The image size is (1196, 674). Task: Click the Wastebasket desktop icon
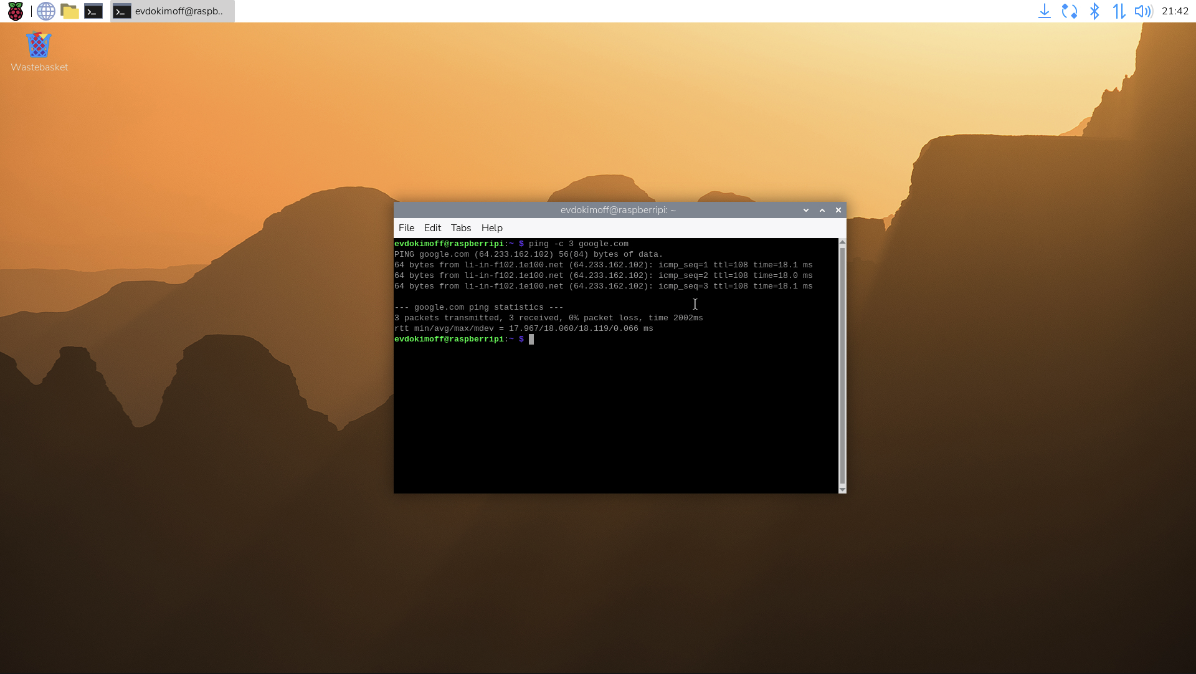pyautogui.click(x=39, y=46)
